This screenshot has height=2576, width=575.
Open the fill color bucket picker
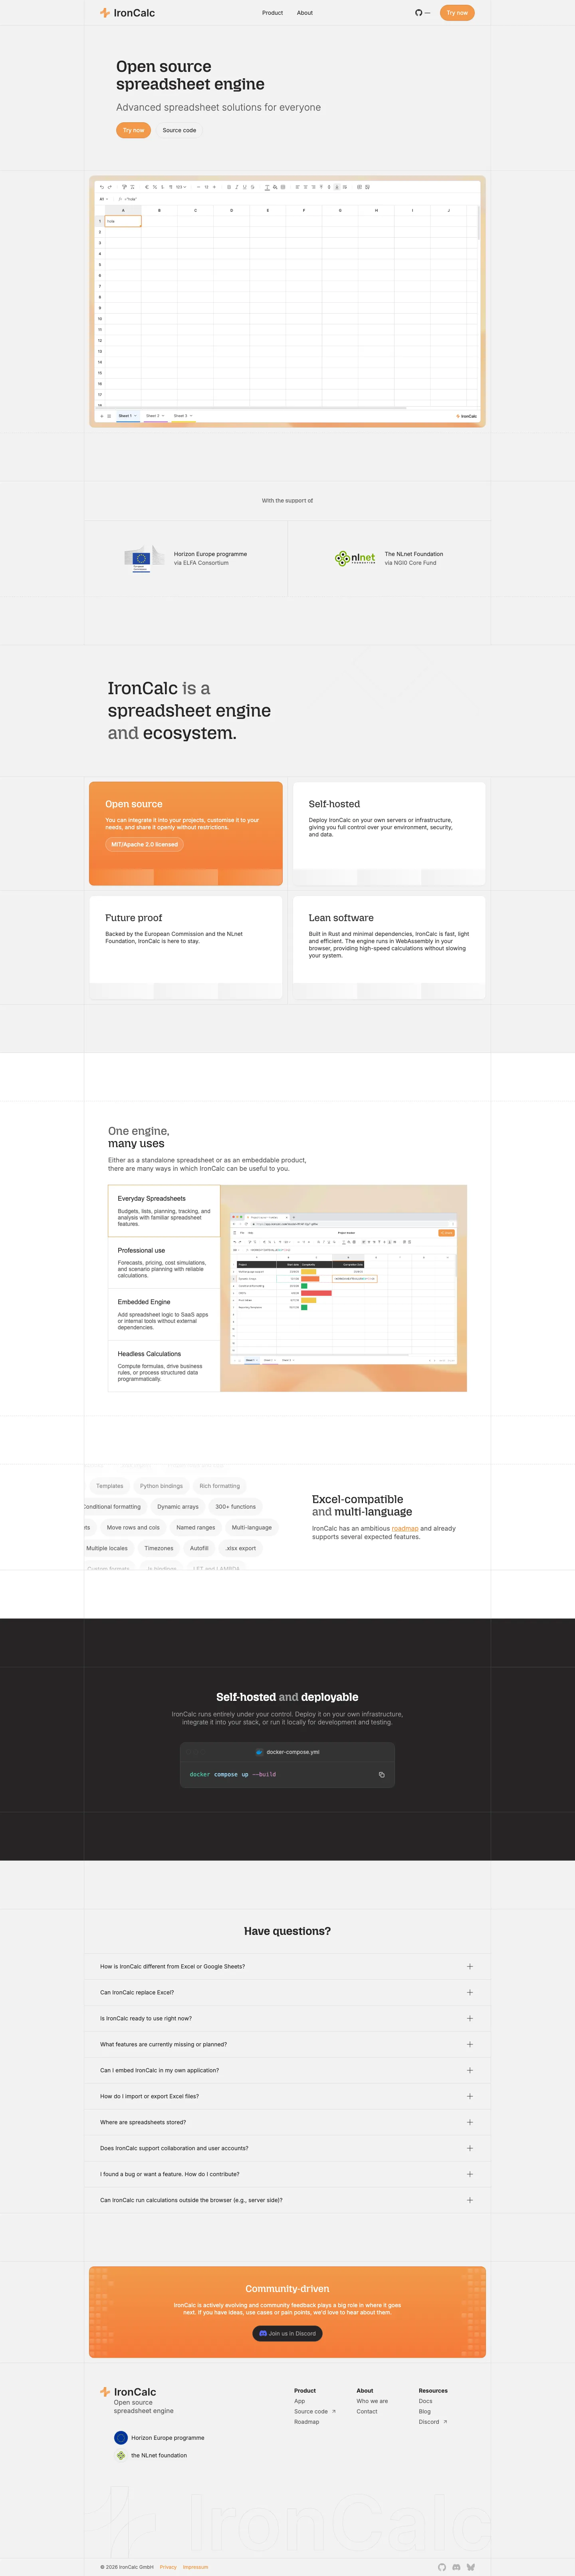click(x=275, y=187)
